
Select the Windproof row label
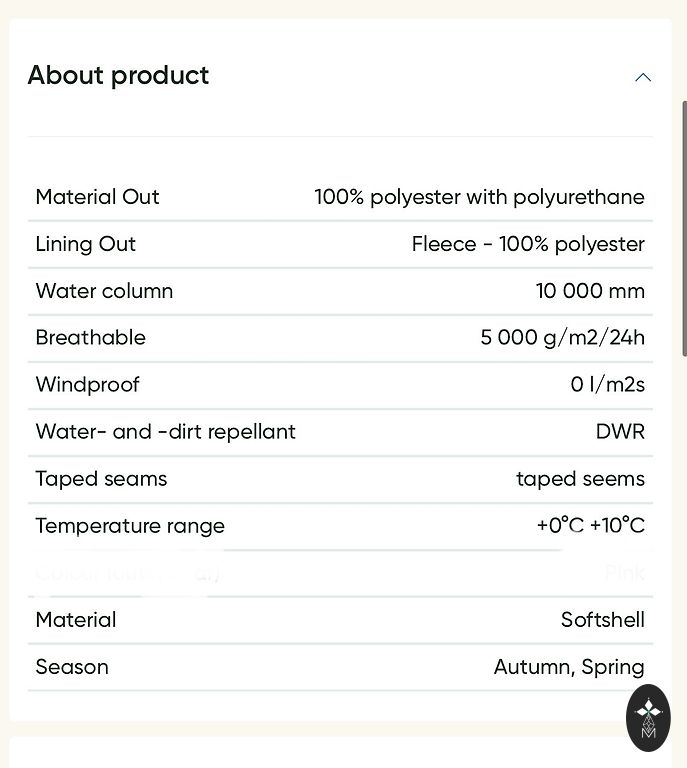pyautogui.click(x=87, y=385)
